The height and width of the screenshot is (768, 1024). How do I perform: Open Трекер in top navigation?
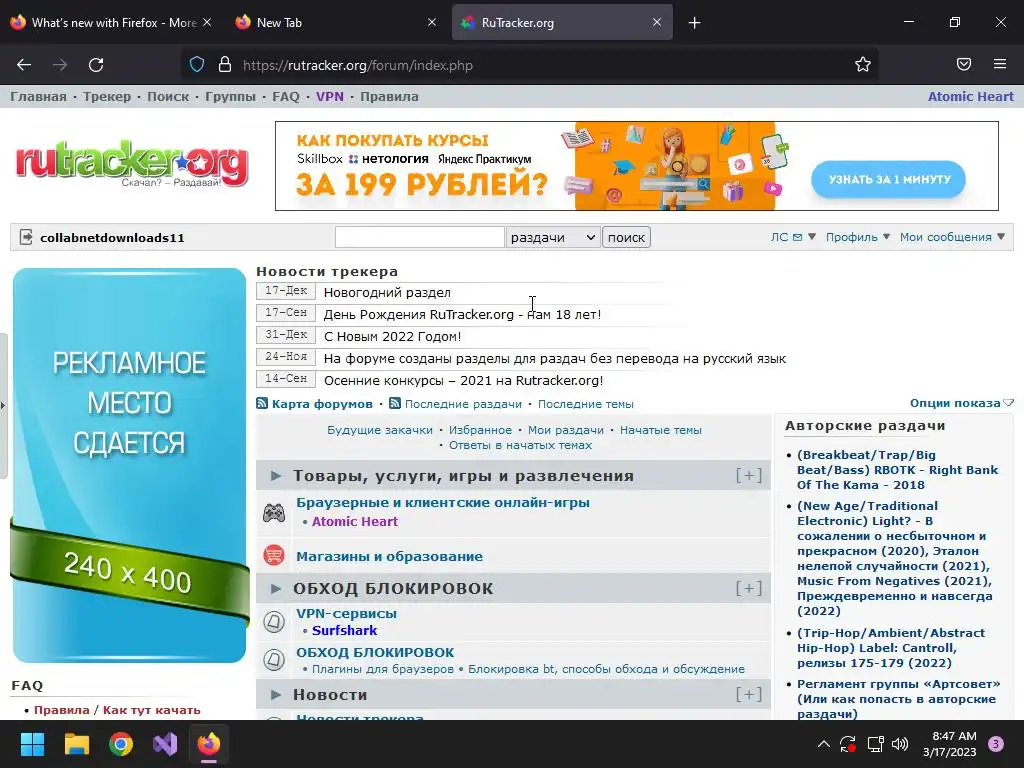[106, 97]
